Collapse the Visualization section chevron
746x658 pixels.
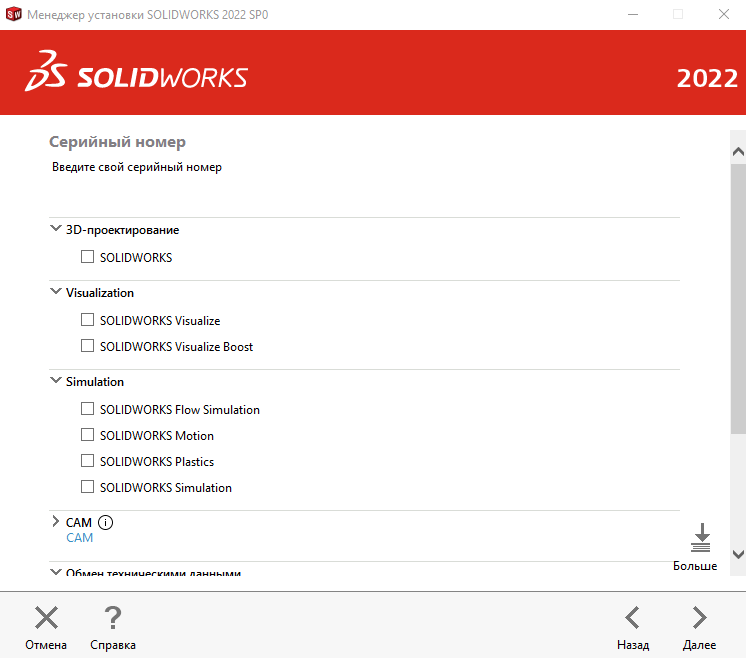point(56,291)
